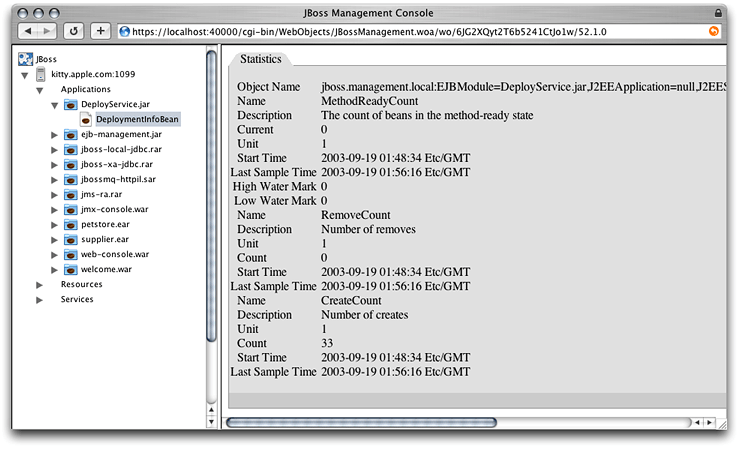Viewport: 740px width, 449px height.
Task: Click the DeployService.jar module icon
Action: click(x=70, y=104)
